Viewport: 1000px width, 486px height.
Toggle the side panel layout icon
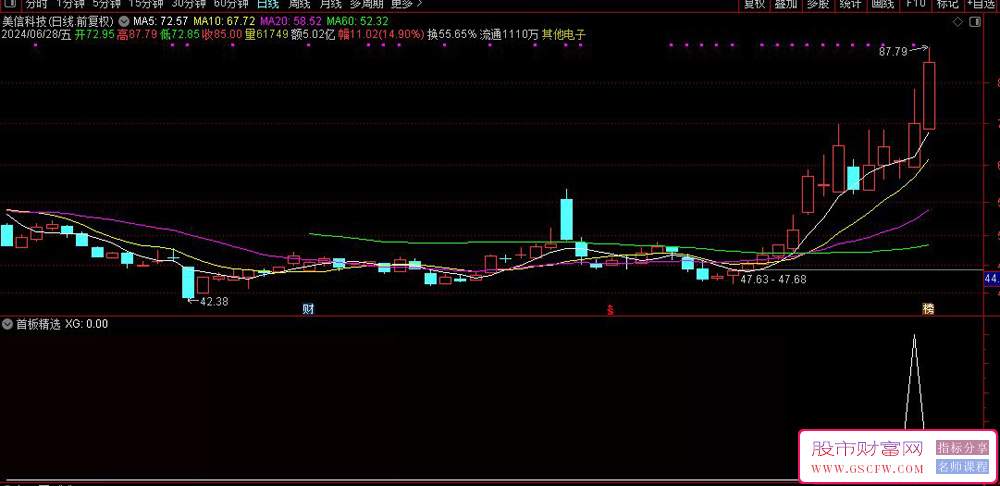coord(974,23)
